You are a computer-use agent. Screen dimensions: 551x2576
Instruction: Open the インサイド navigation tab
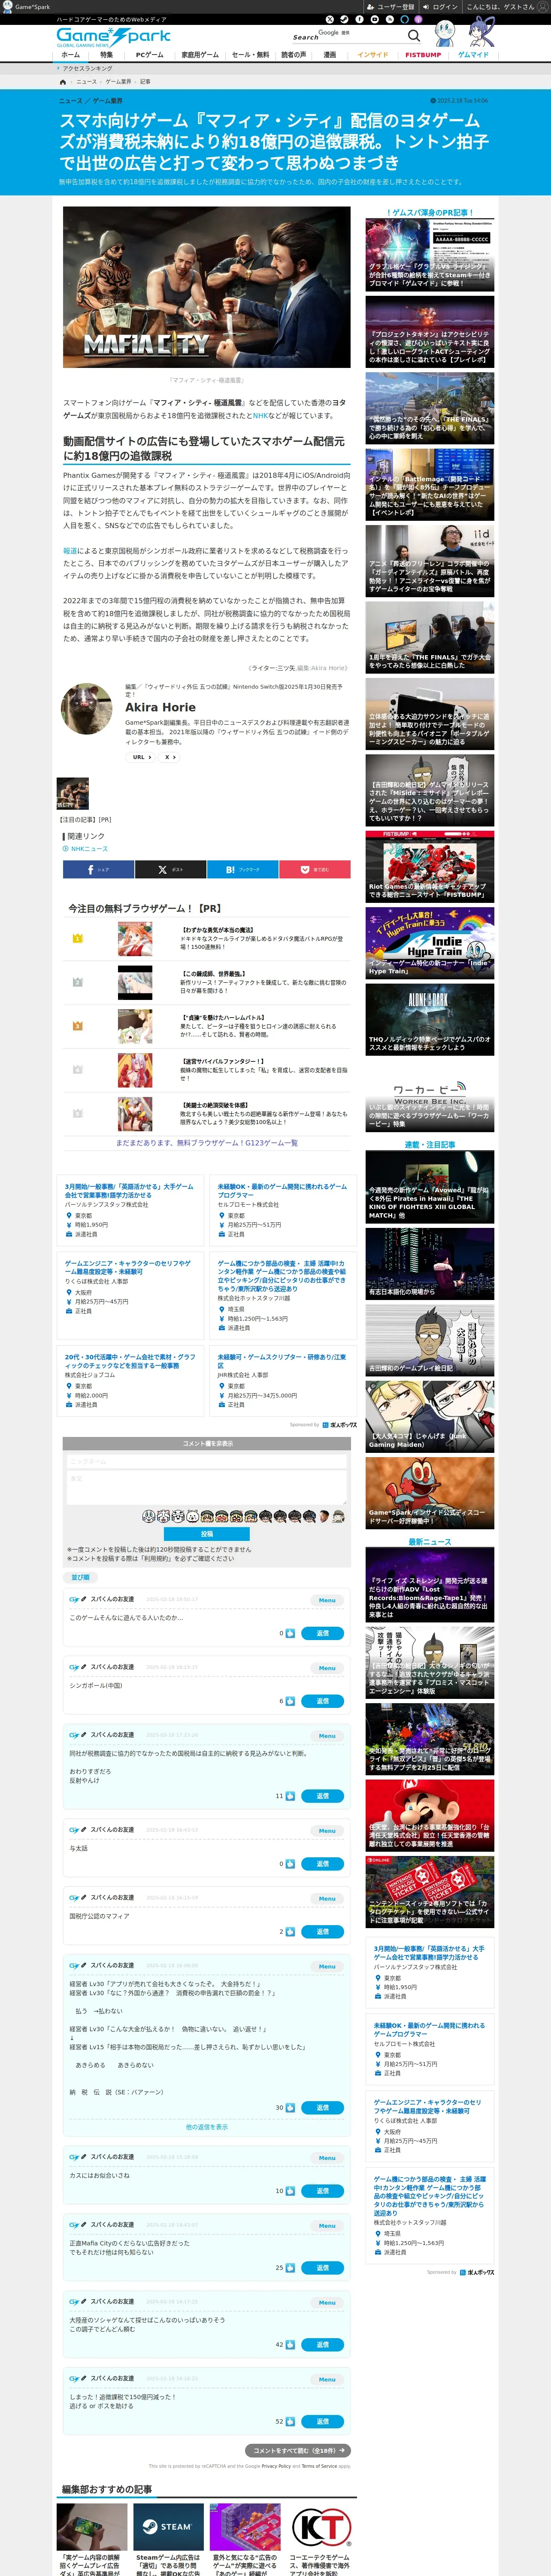[x=373, y=55]
